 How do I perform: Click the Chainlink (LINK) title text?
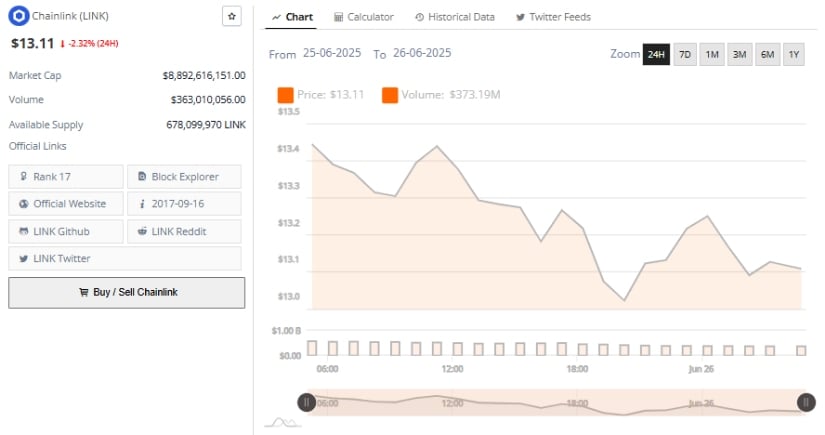point(70,16)
